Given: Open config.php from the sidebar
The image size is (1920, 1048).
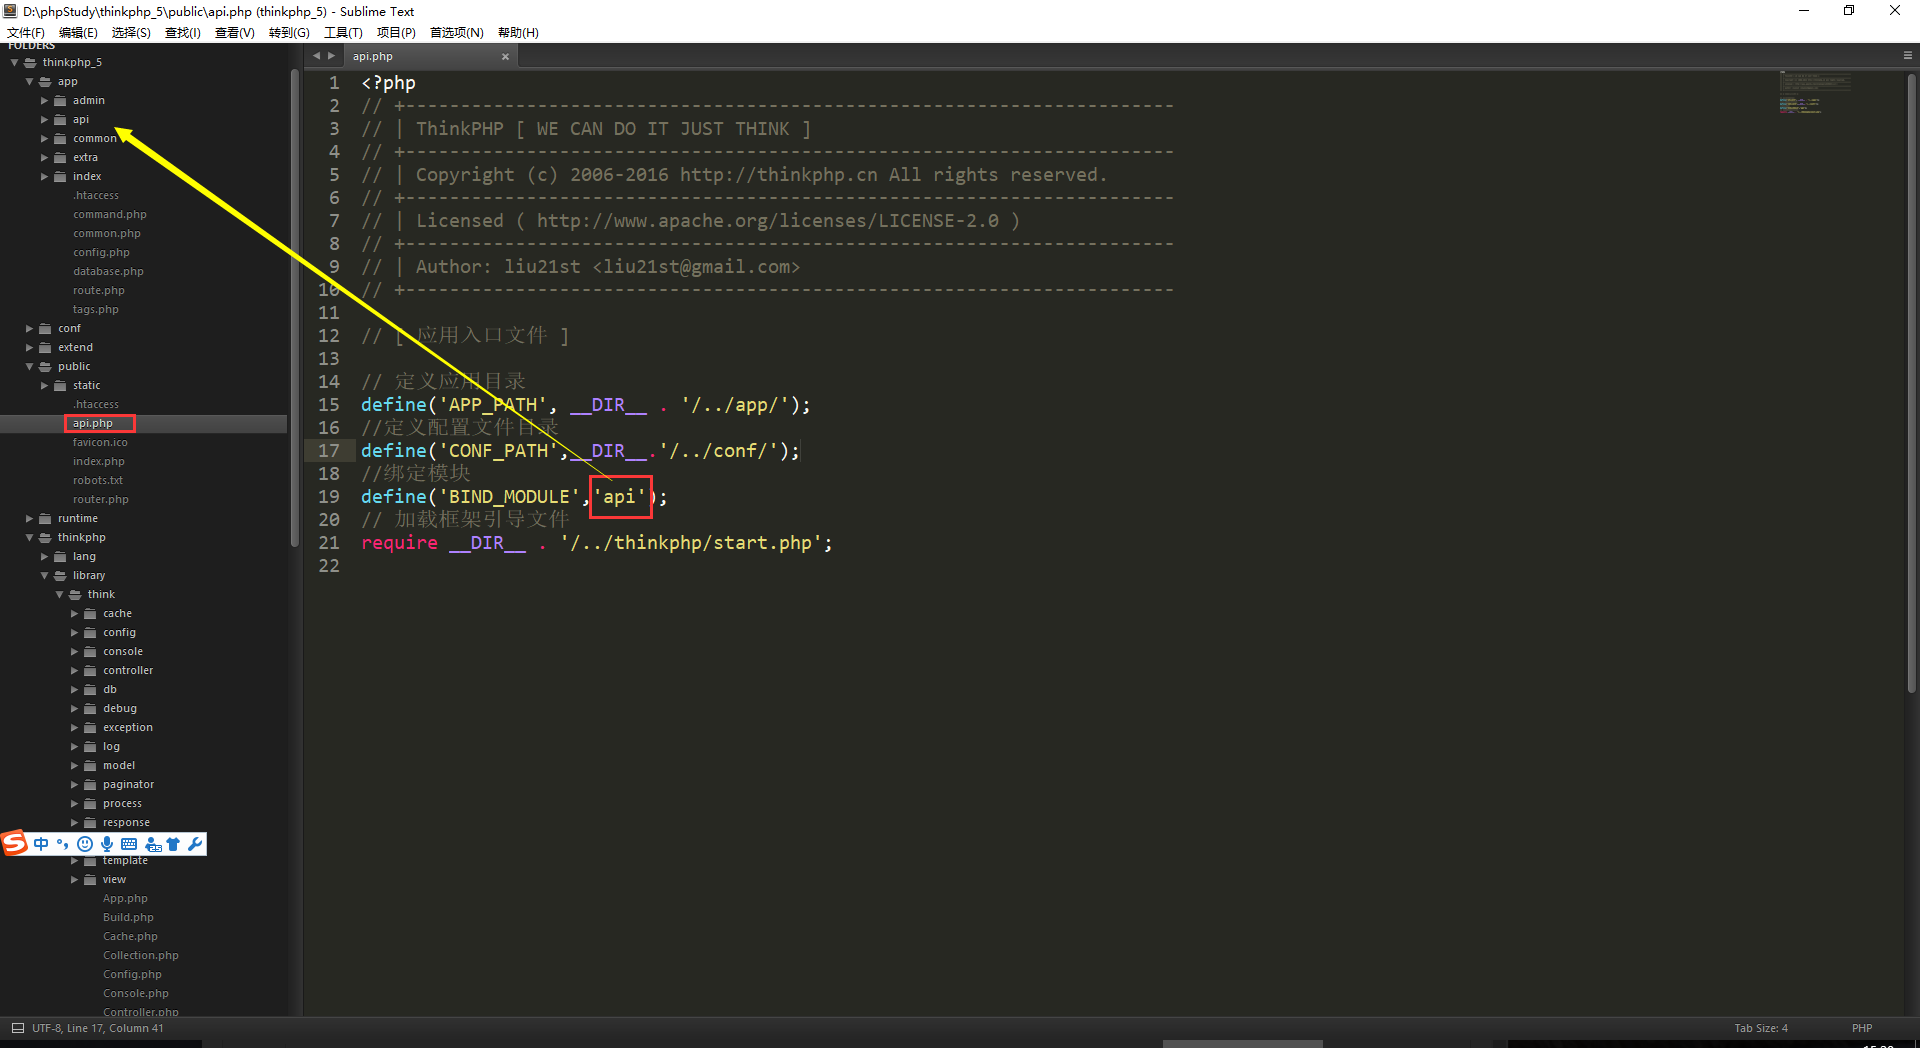Looking at the screenshot, I should coord(101,253).
